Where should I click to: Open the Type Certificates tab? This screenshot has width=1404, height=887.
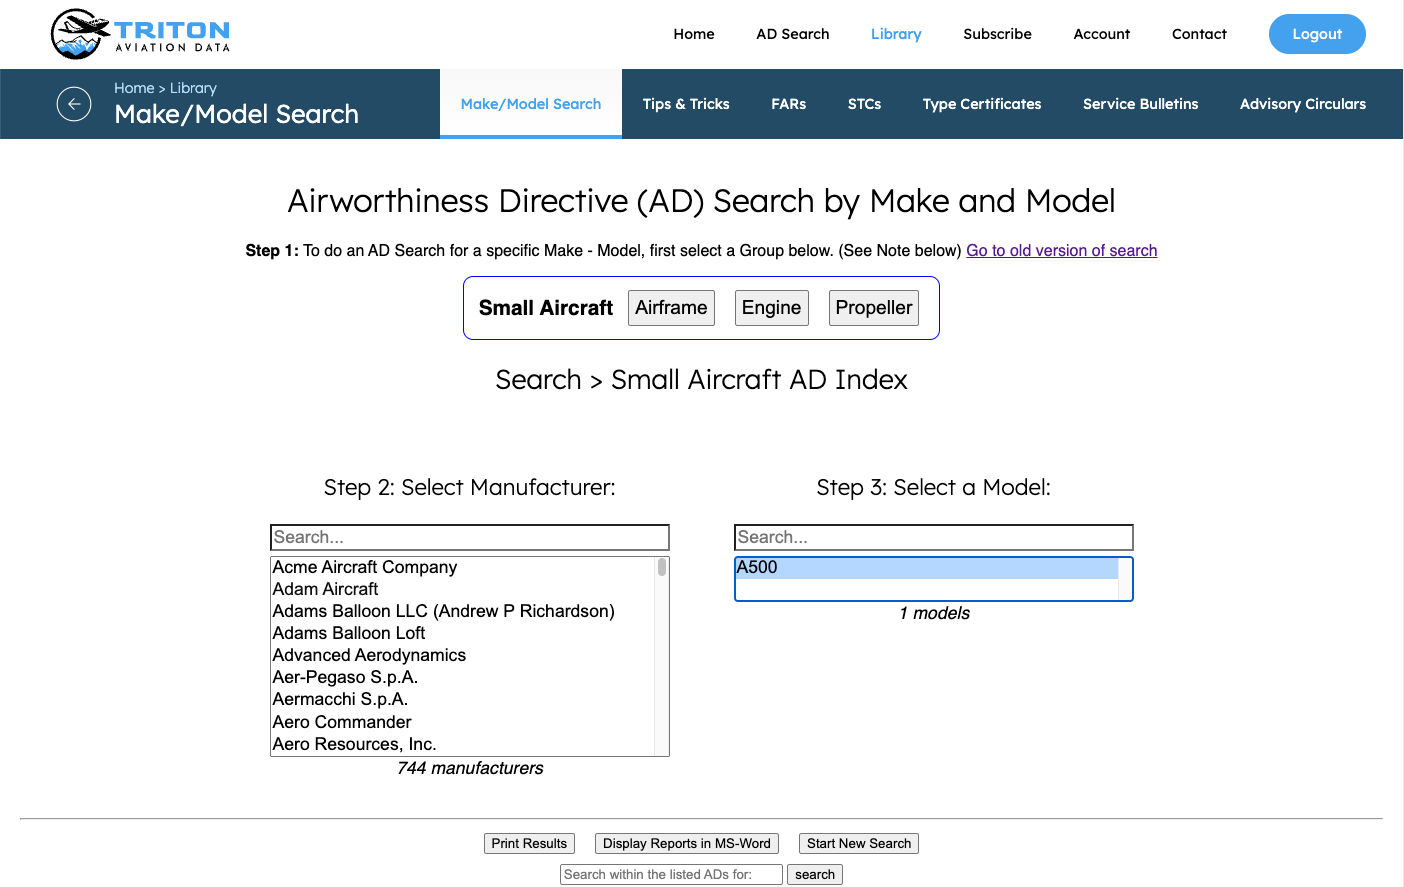982,104
